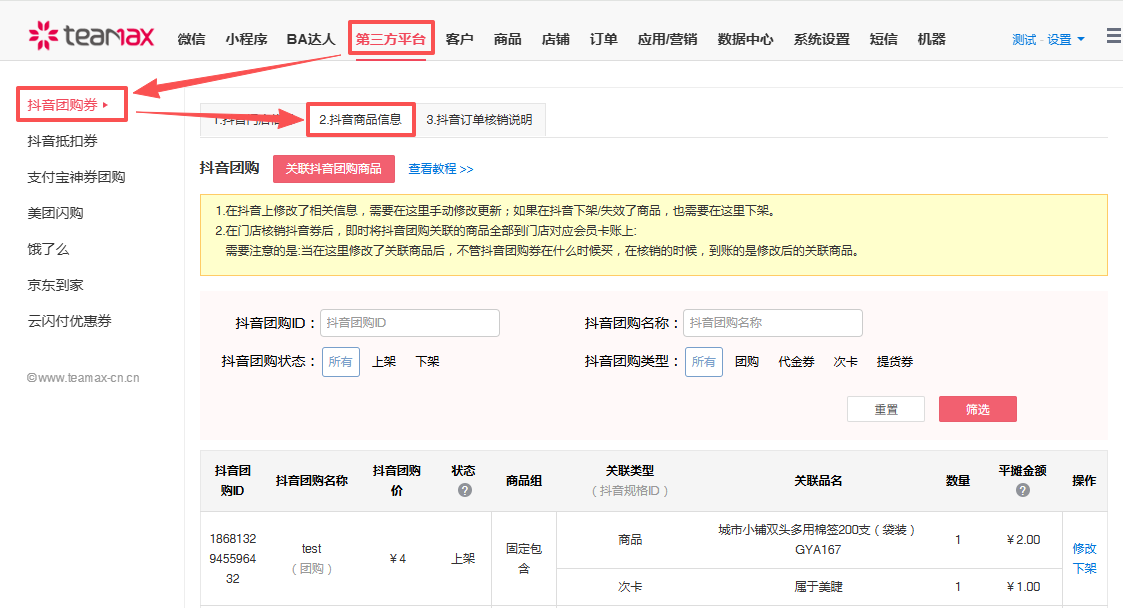Open the 查看教程 >> link
1123x608 pixels.
point(440,169)
